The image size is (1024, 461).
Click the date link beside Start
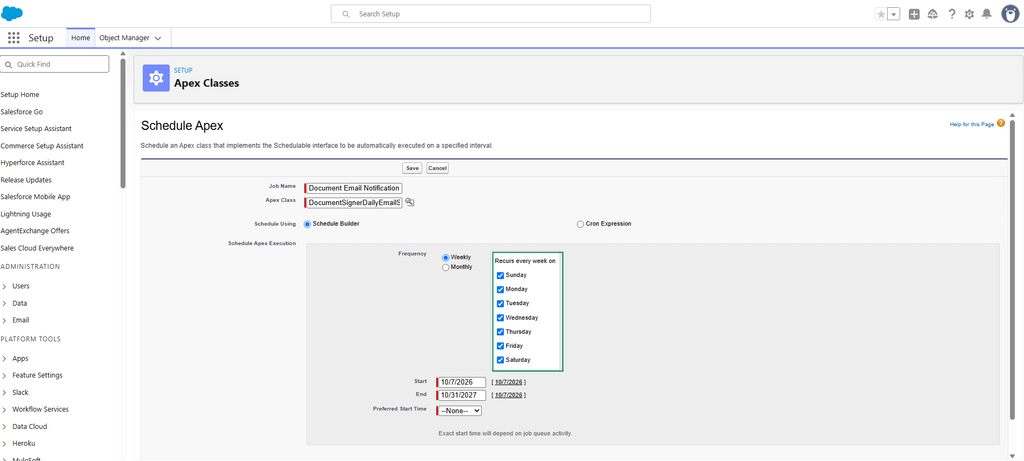[509, 382]
